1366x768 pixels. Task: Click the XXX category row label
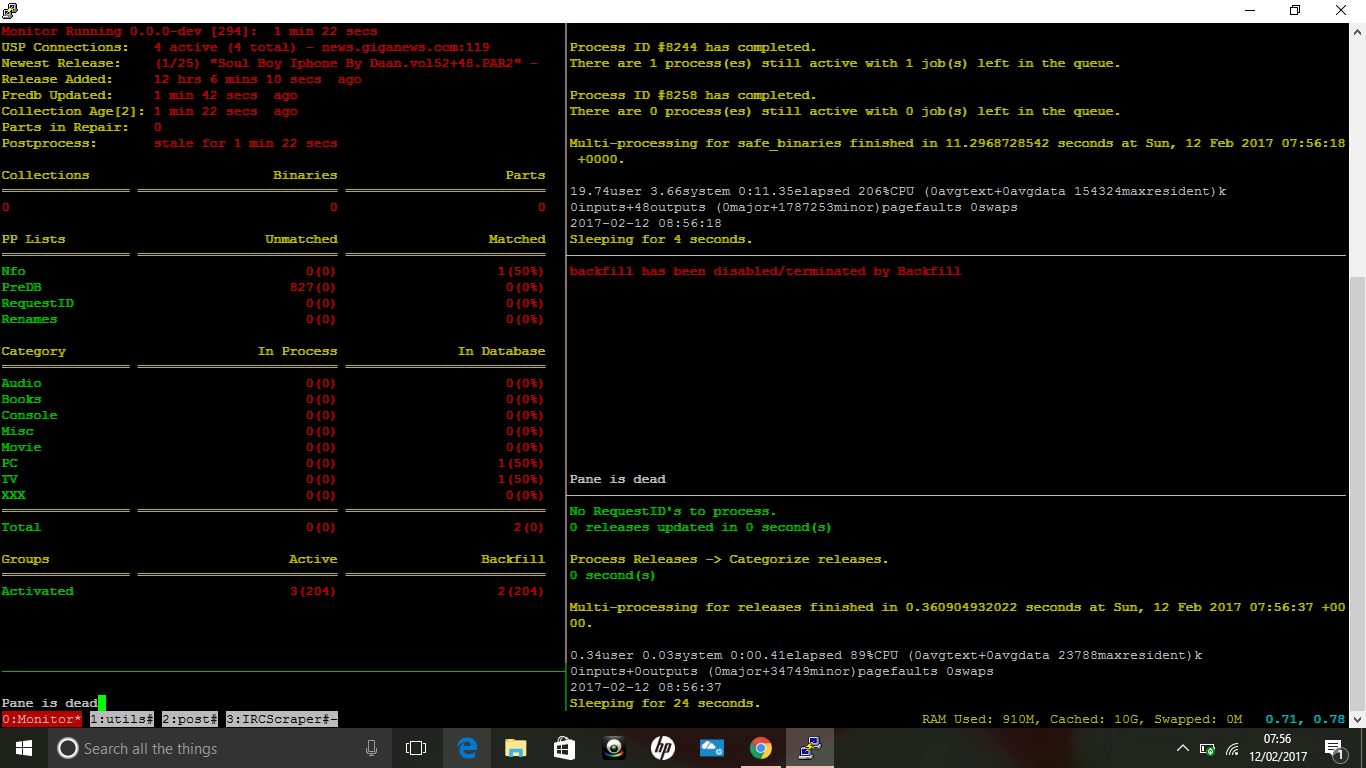point(13,495)
